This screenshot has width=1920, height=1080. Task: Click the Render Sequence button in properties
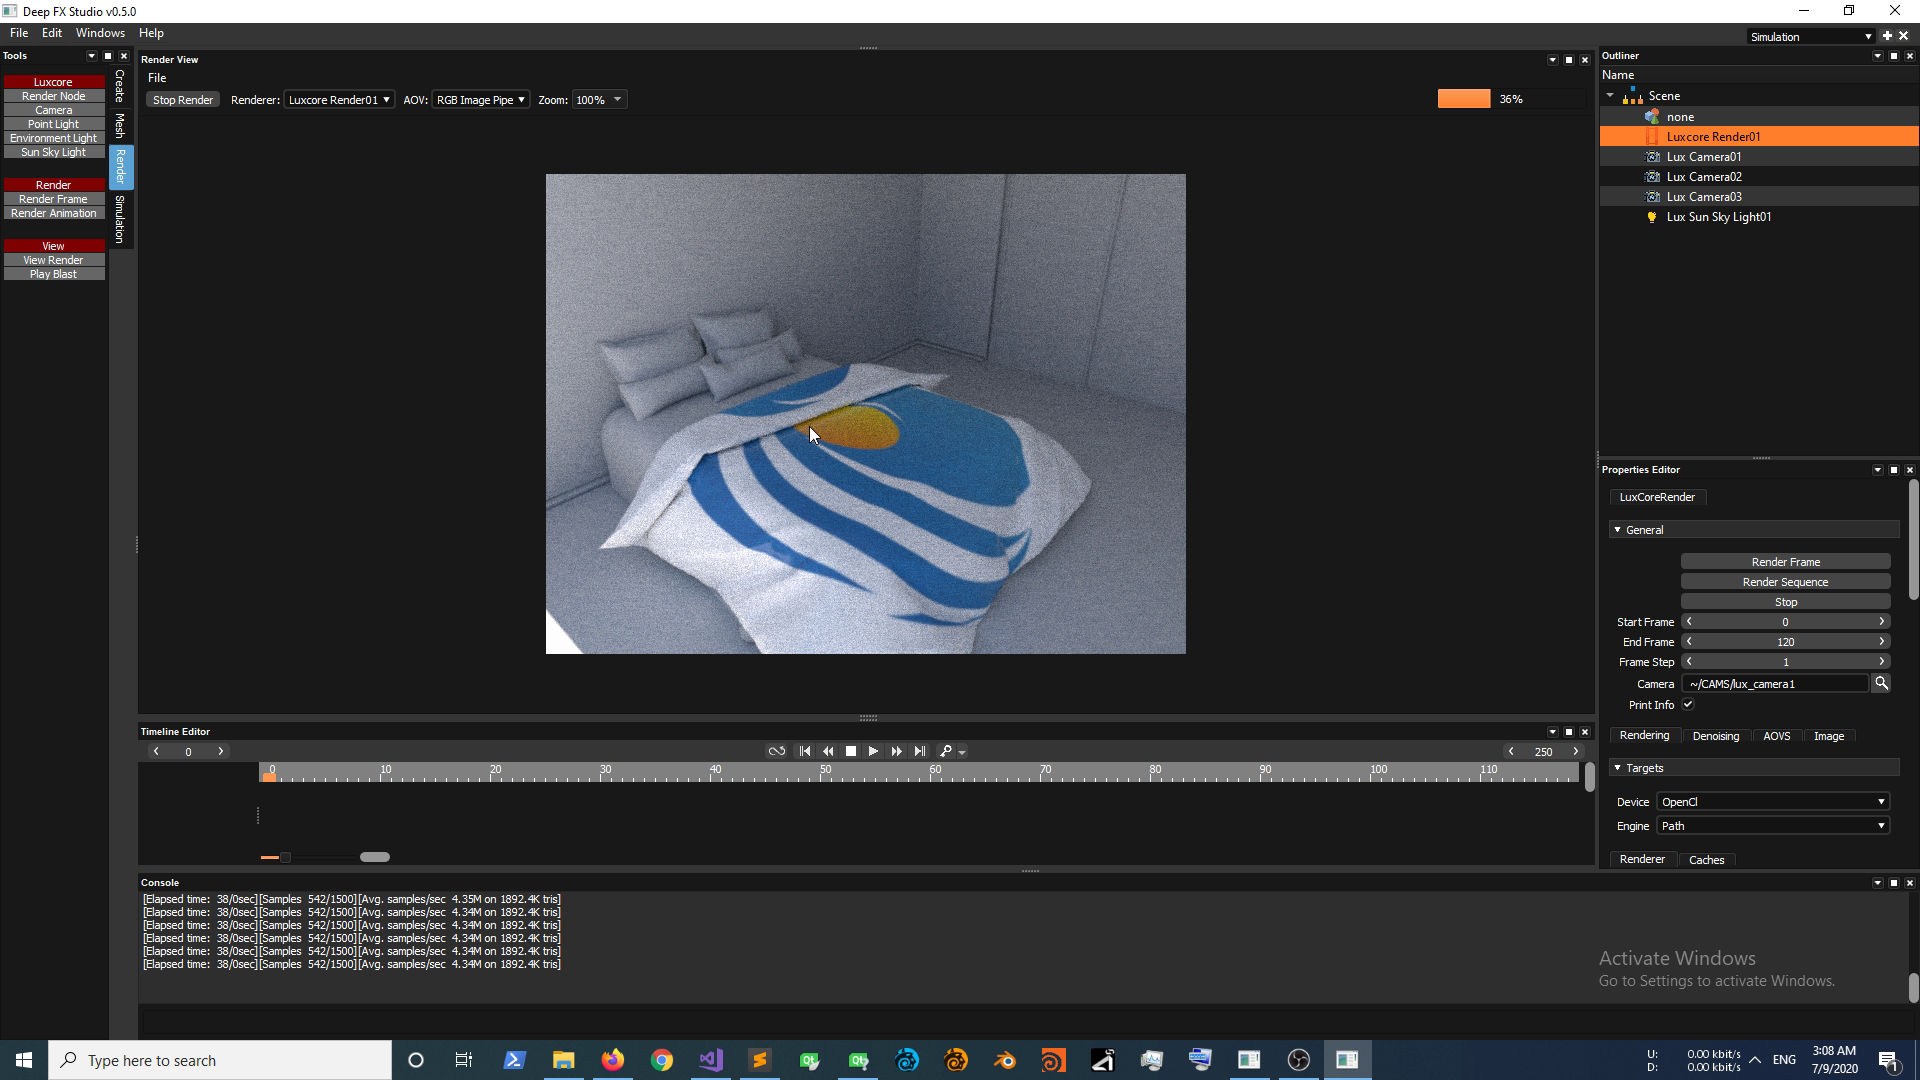[1785, 582]
